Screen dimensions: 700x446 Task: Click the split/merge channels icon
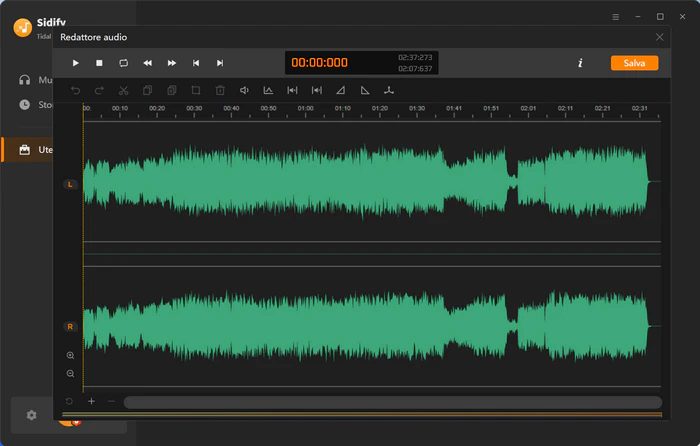pos(389,91)
